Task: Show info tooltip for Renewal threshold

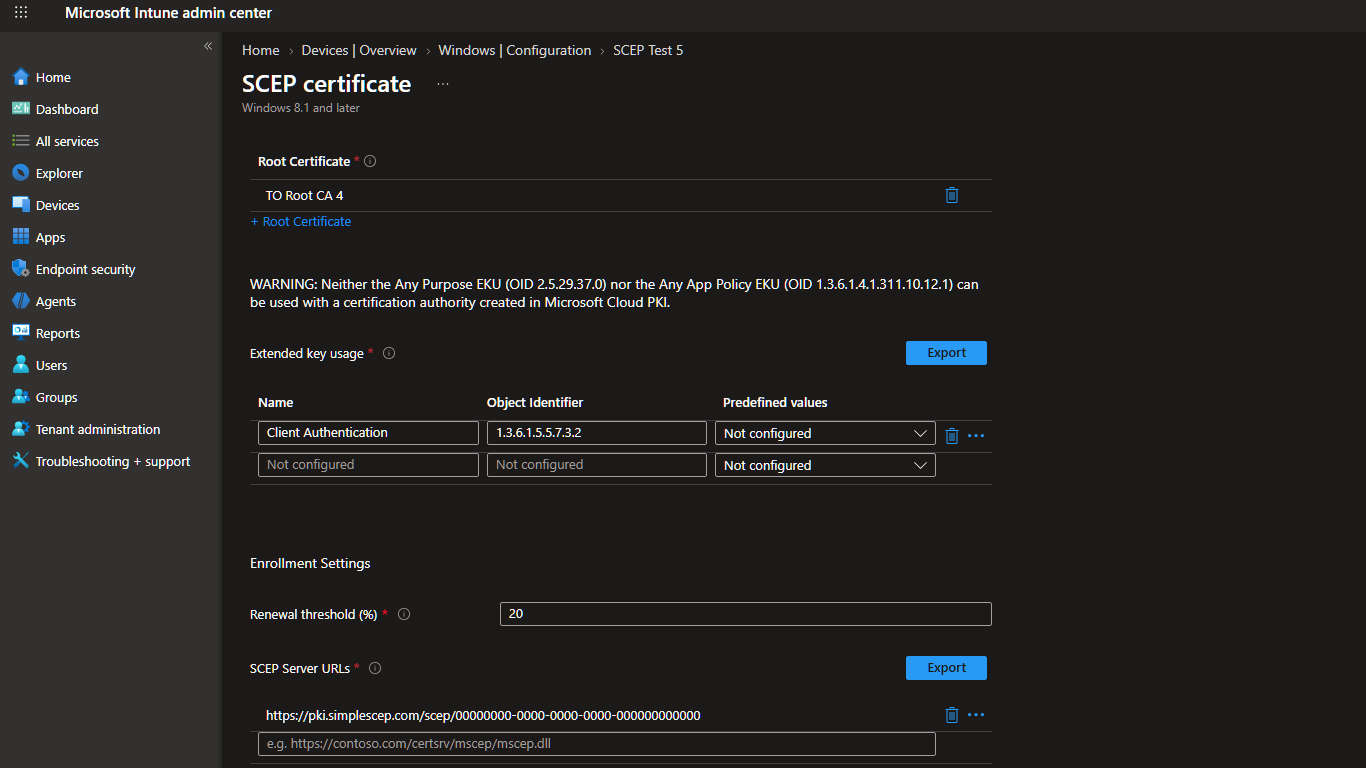Action: click(x=404, y=614)
